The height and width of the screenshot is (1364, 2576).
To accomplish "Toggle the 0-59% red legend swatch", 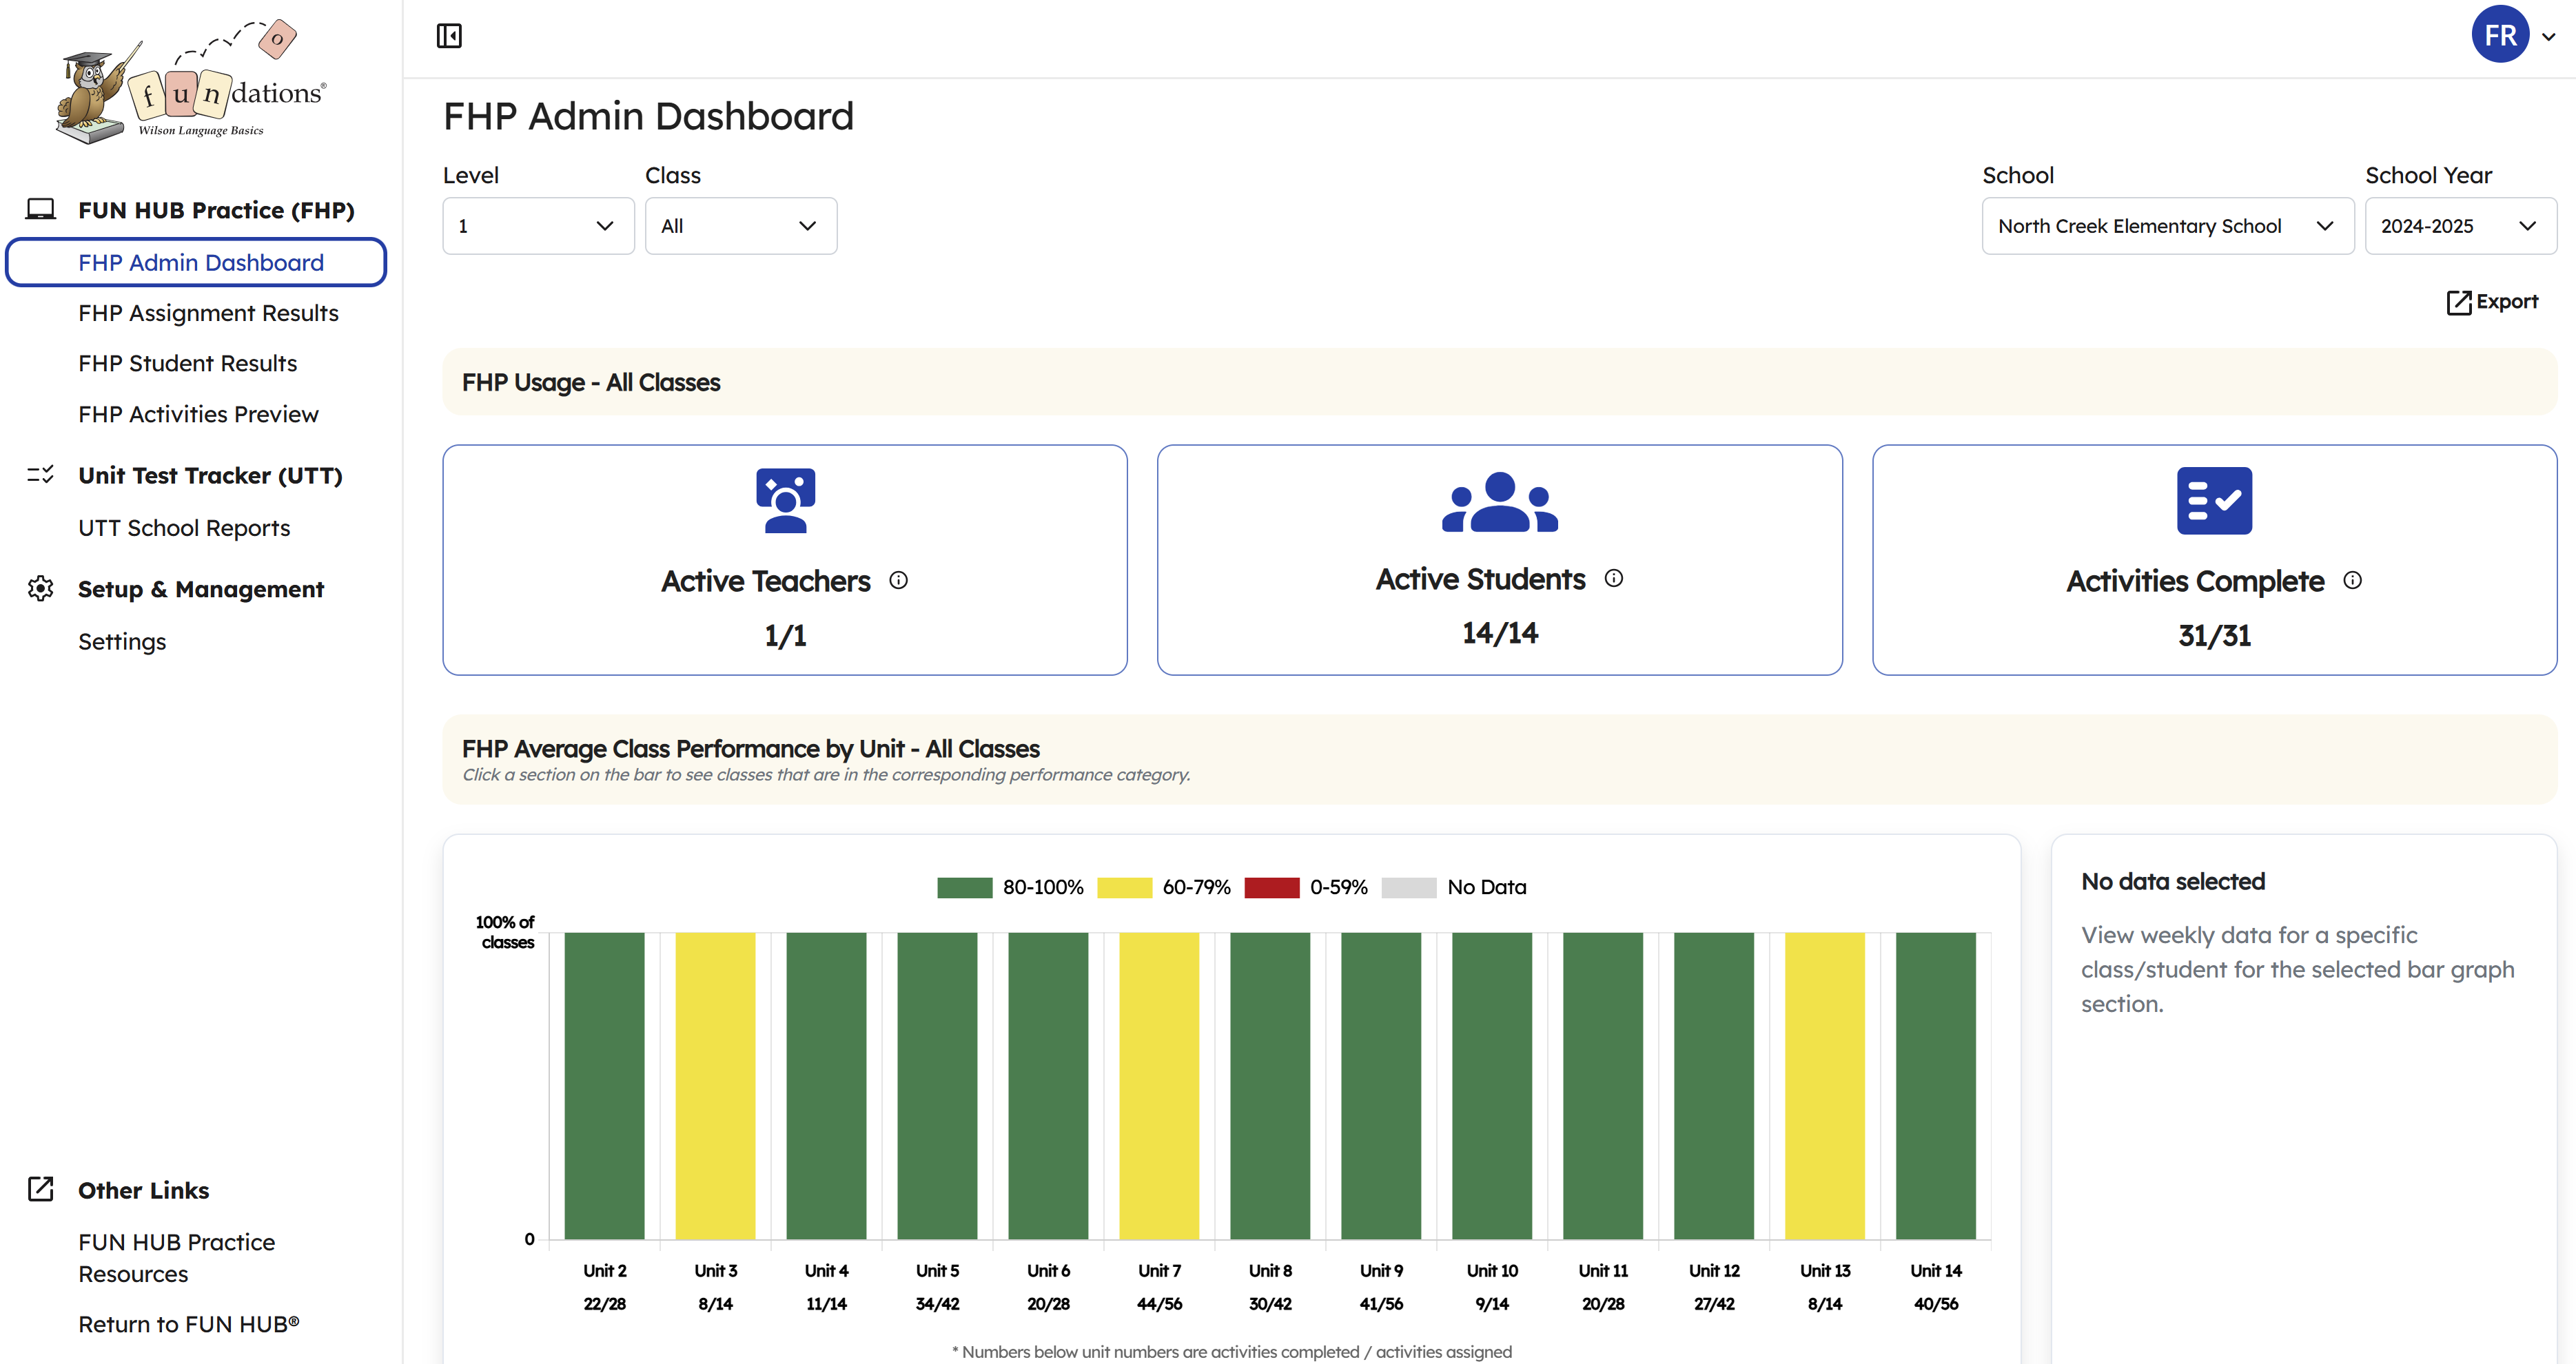I will click(1271, 887).
